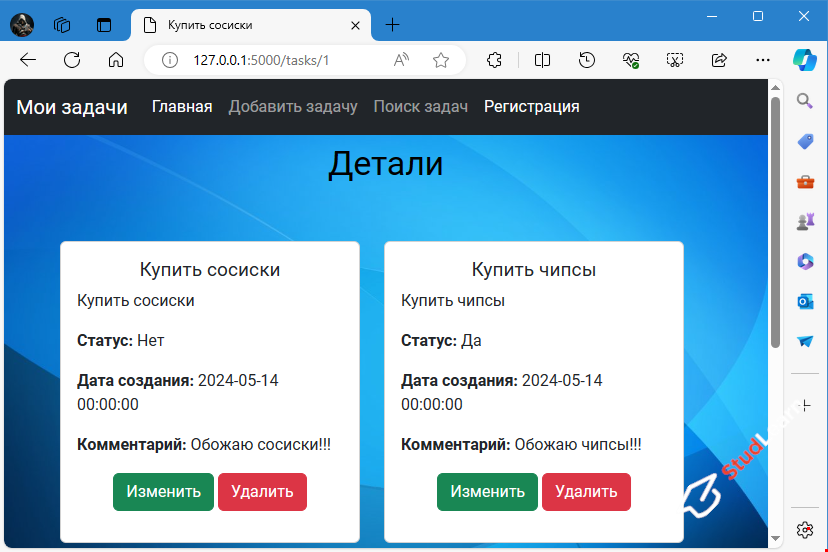828x552 pixels.
Task: Open a new tab with plus icon
Action: tap(392, 25)
